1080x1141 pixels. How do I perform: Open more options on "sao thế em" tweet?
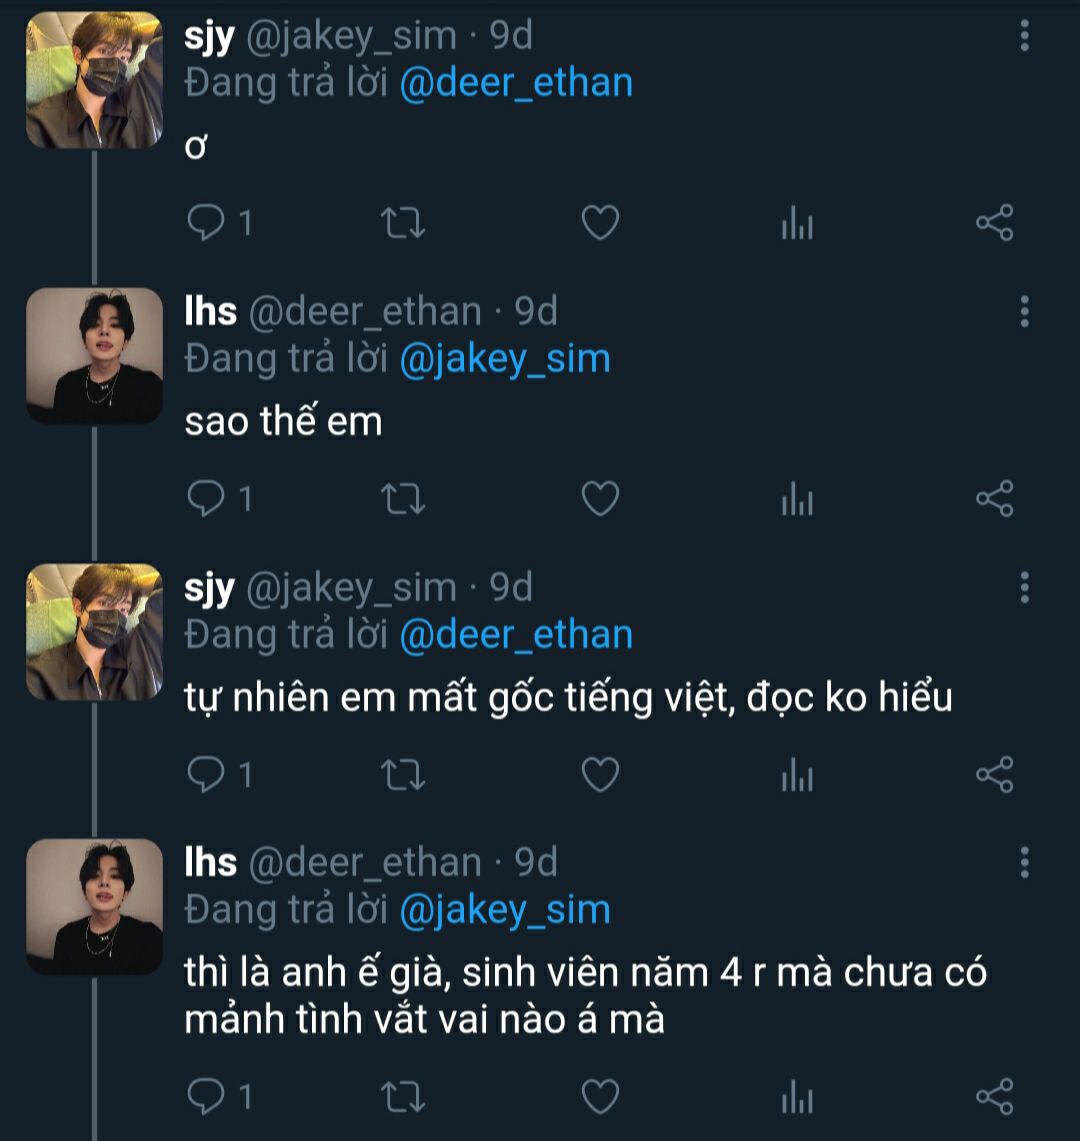[1024, 312]
